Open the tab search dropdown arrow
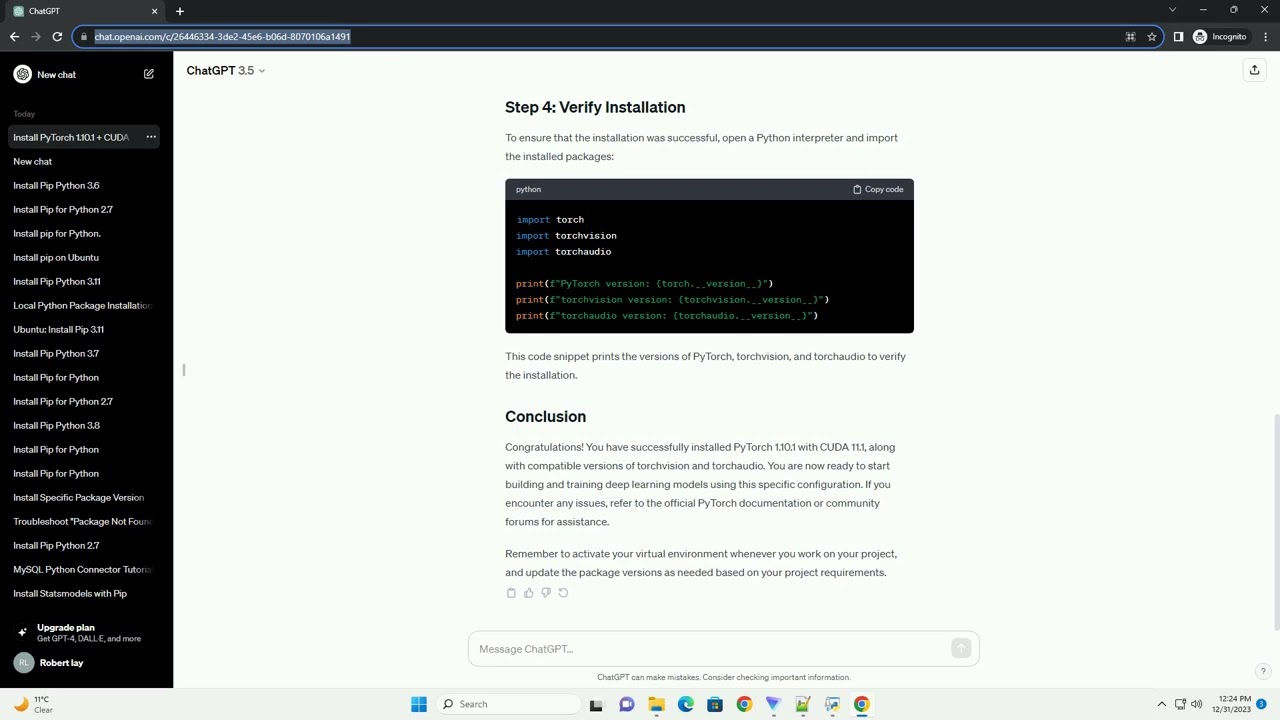The image size is (1280, 720). point(1172,10)
